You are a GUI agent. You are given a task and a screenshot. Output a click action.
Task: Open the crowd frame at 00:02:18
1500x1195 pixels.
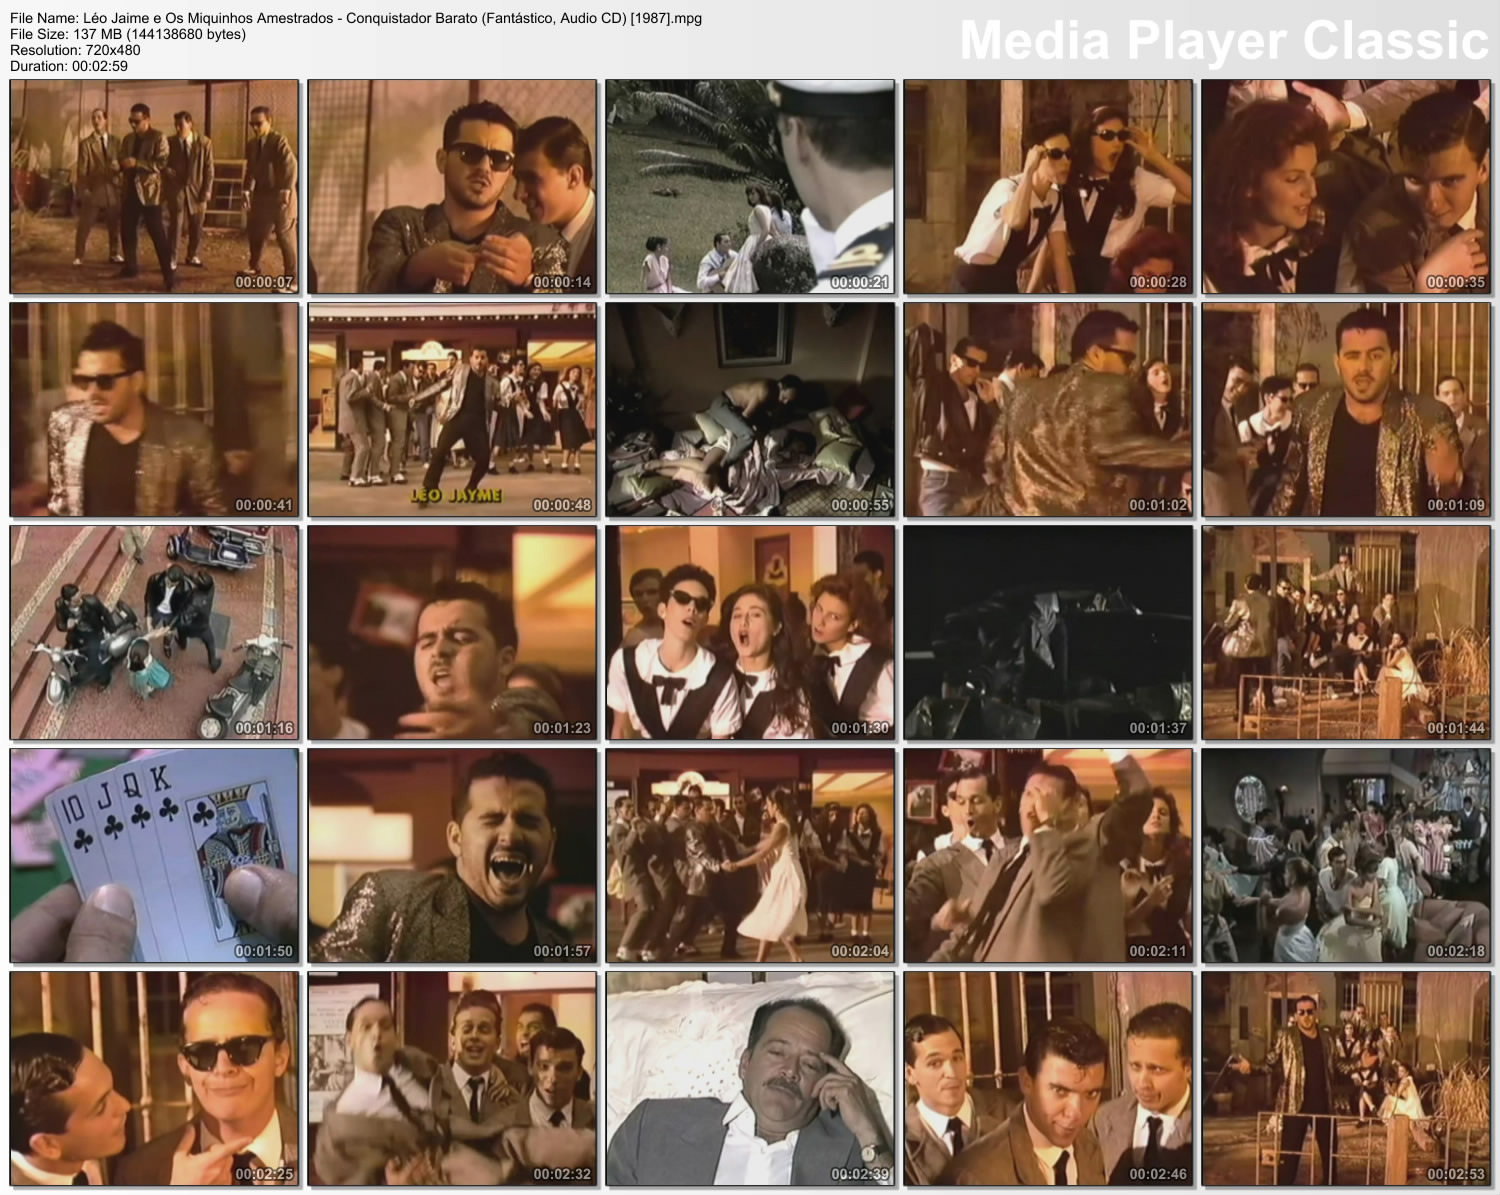(1346, 856)
